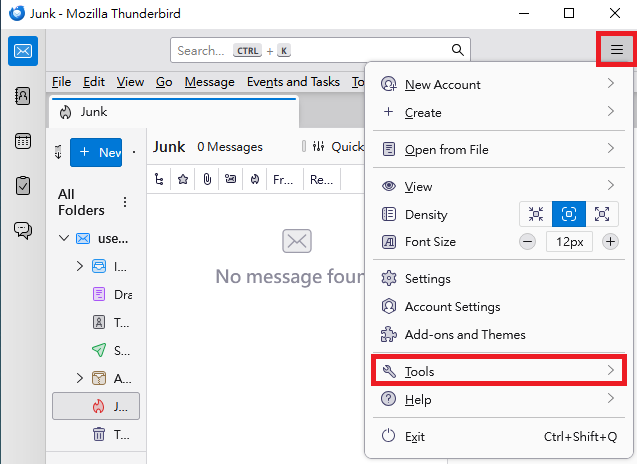The image size is (637, 464).
Task: Click the Density list icon
Action: 389,214
